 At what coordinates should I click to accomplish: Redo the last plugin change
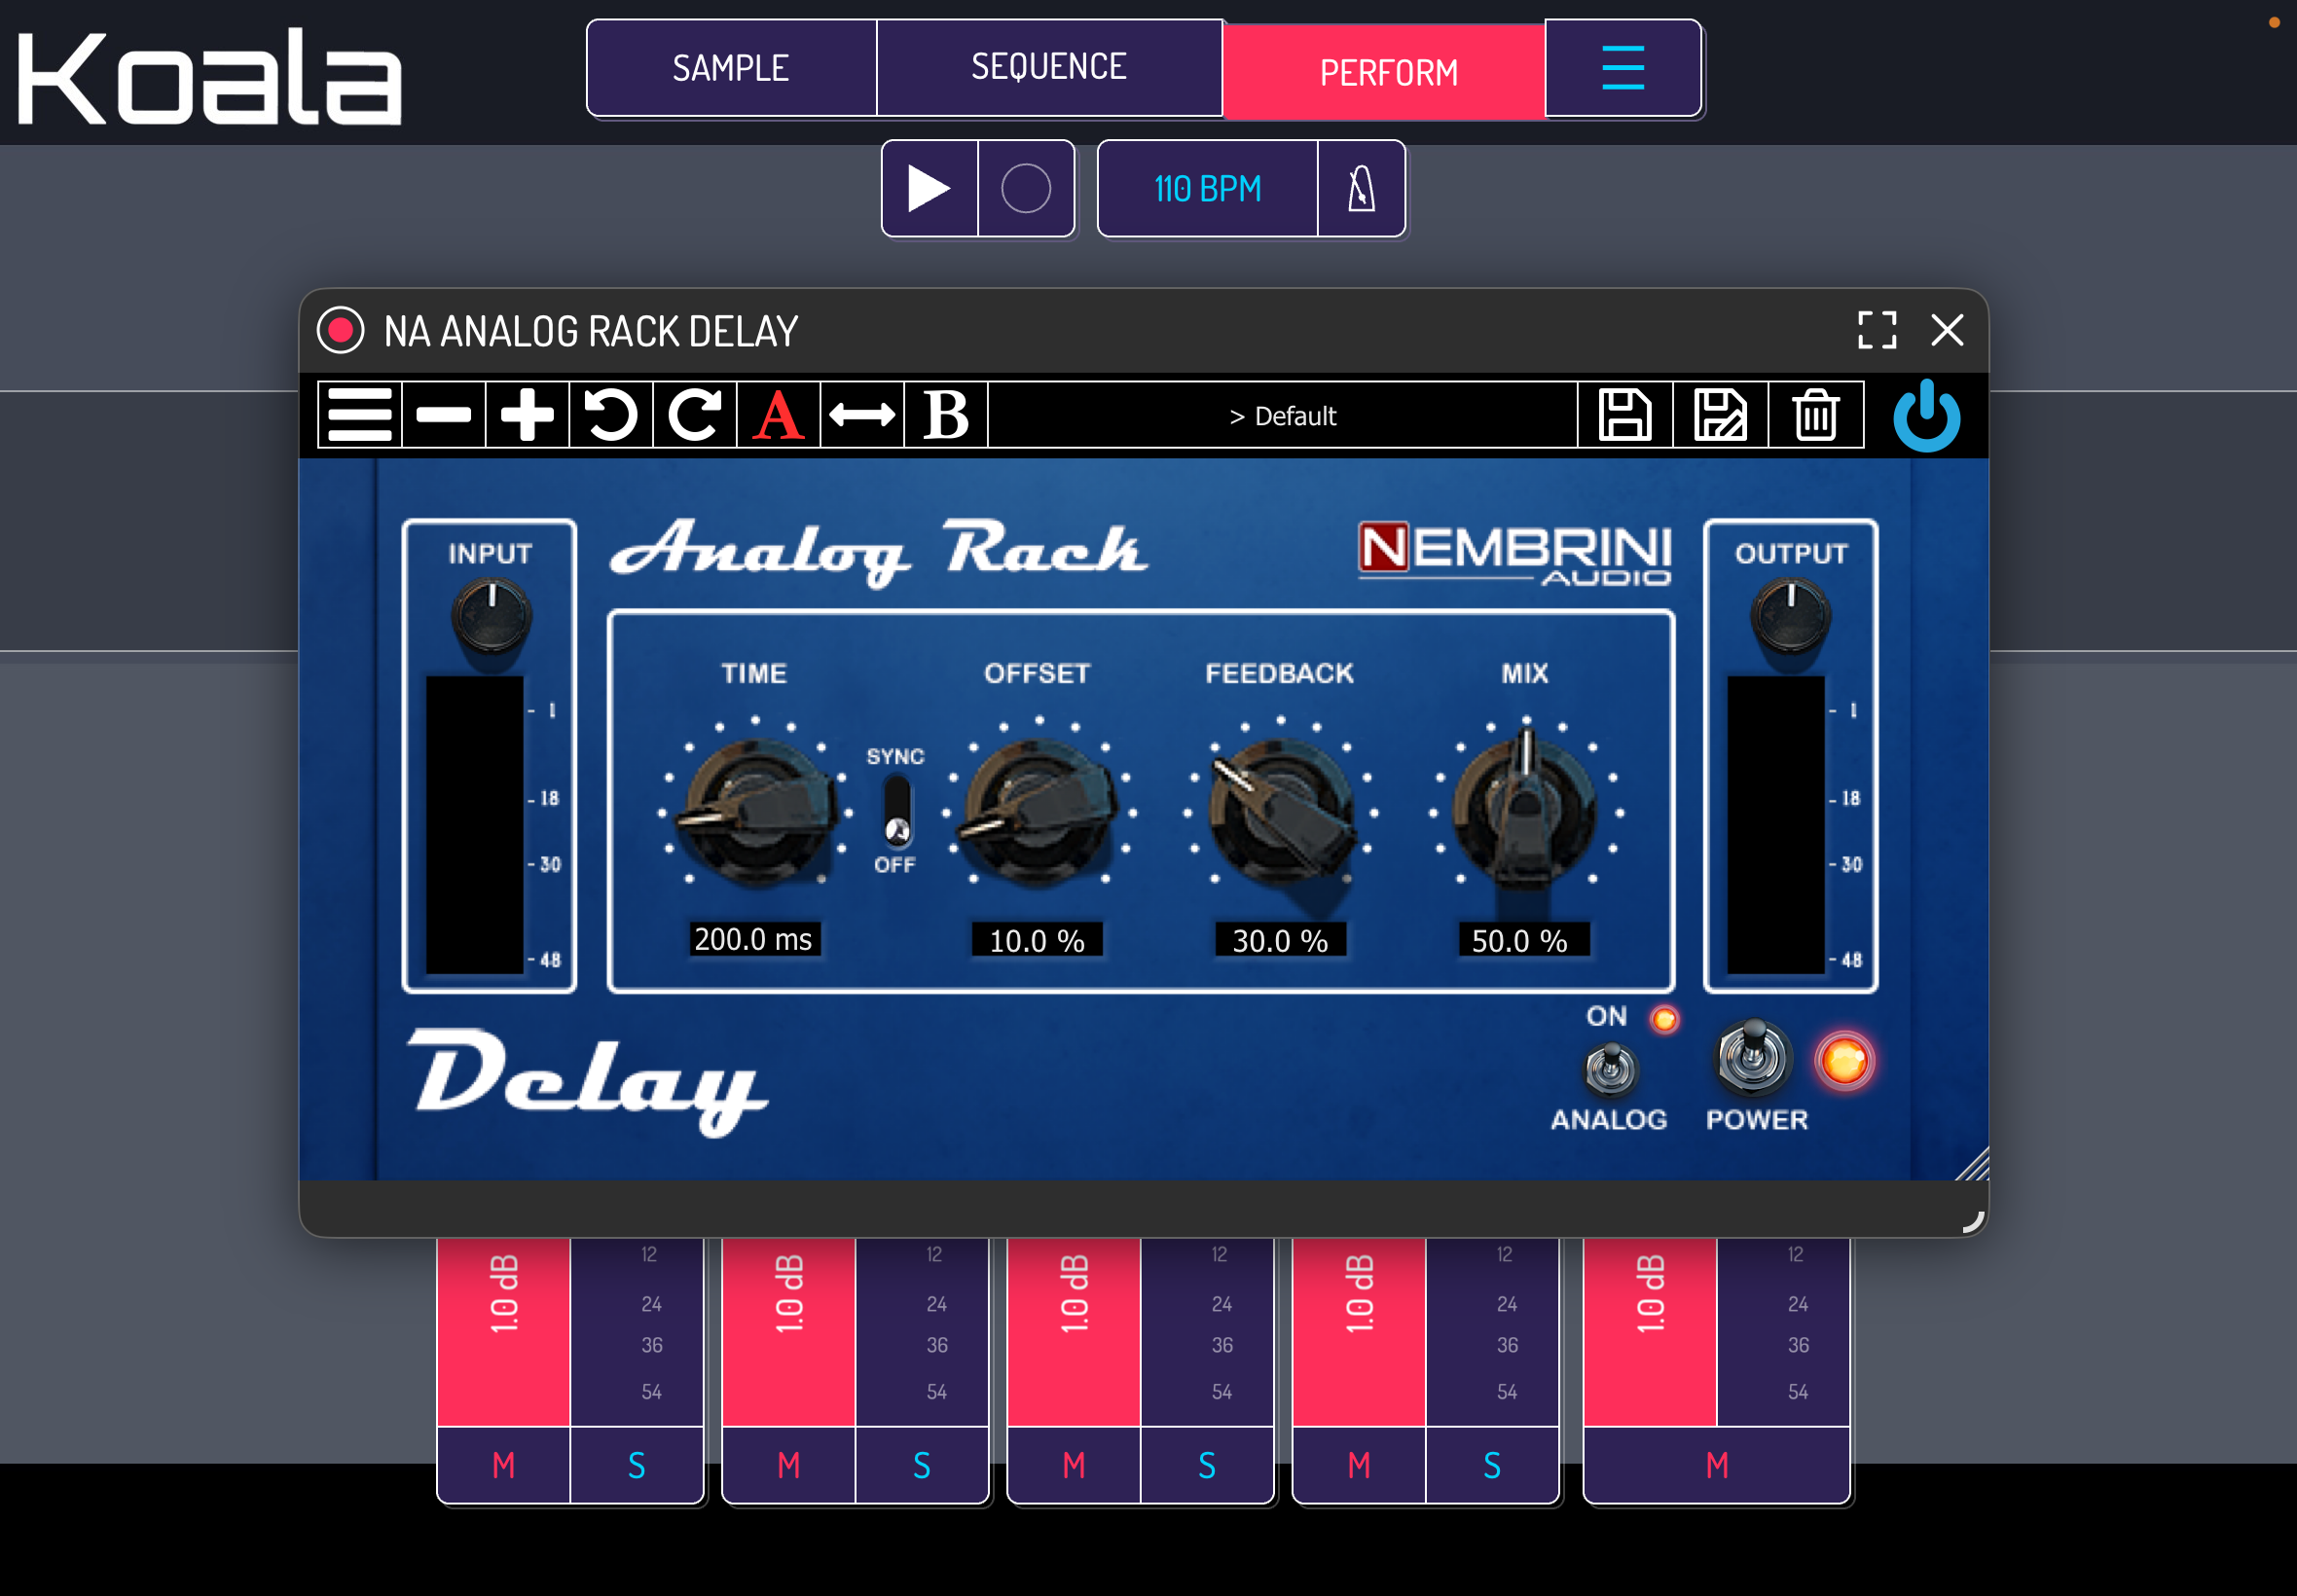[695, 415]
